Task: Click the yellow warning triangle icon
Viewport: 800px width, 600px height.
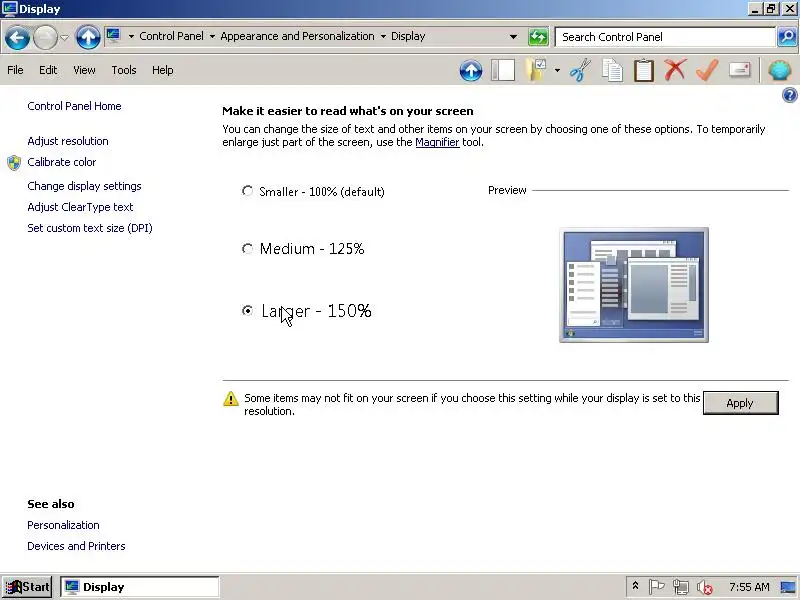Action: coord(231,398)
